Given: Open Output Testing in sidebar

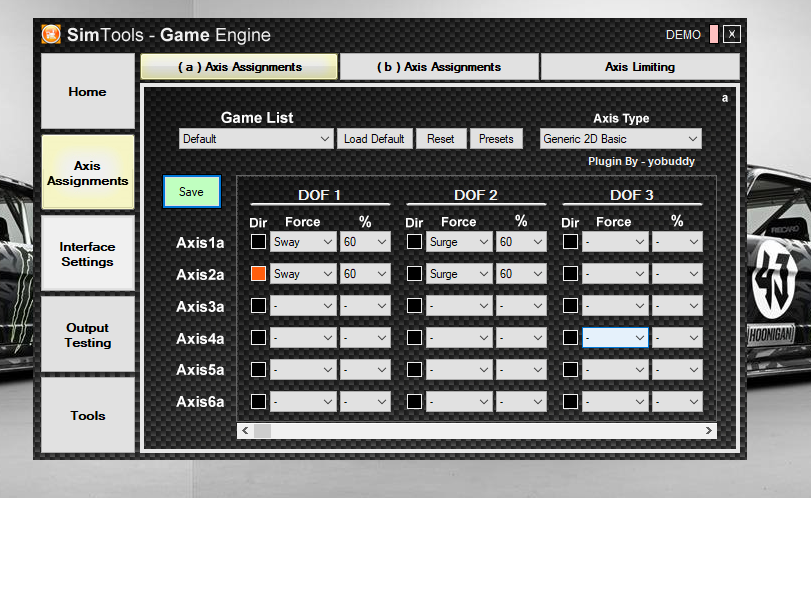Looking at the screenshot, I should (87, 335).
